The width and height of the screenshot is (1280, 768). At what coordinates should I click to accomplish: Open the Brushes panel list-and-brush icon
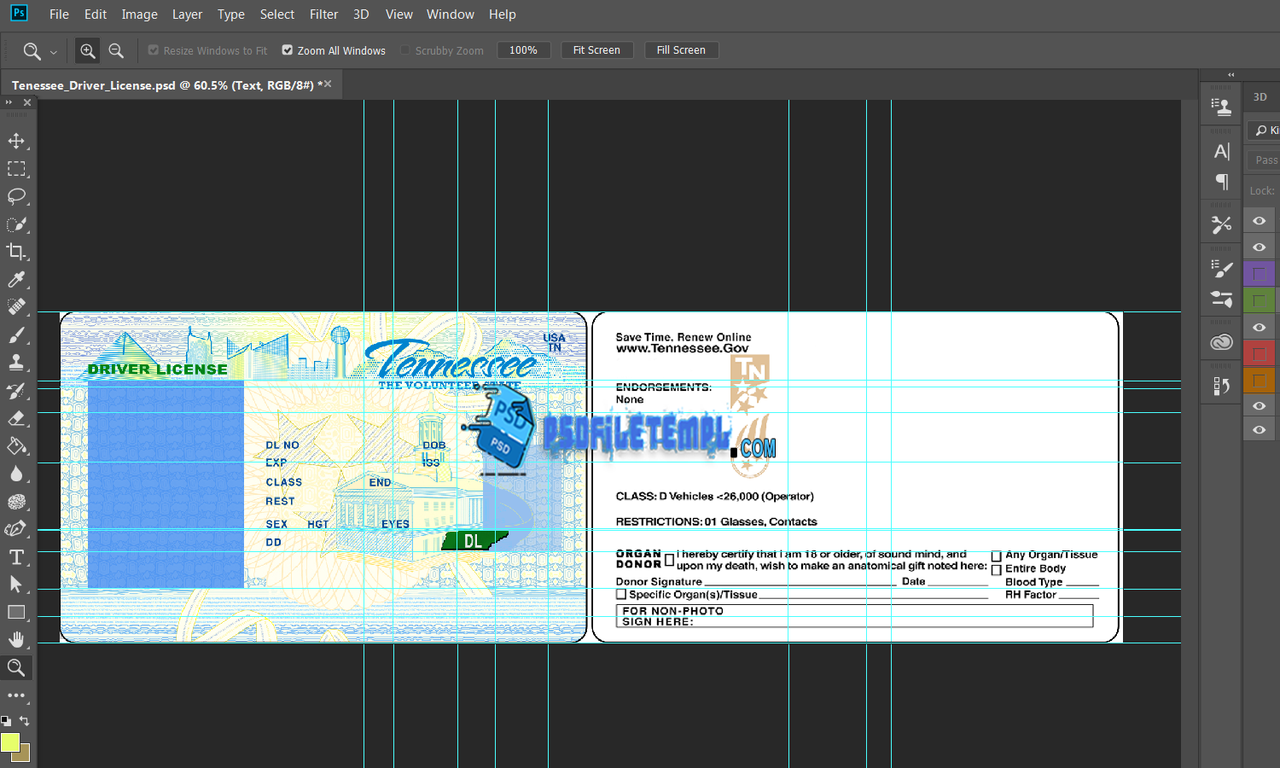1221,268
